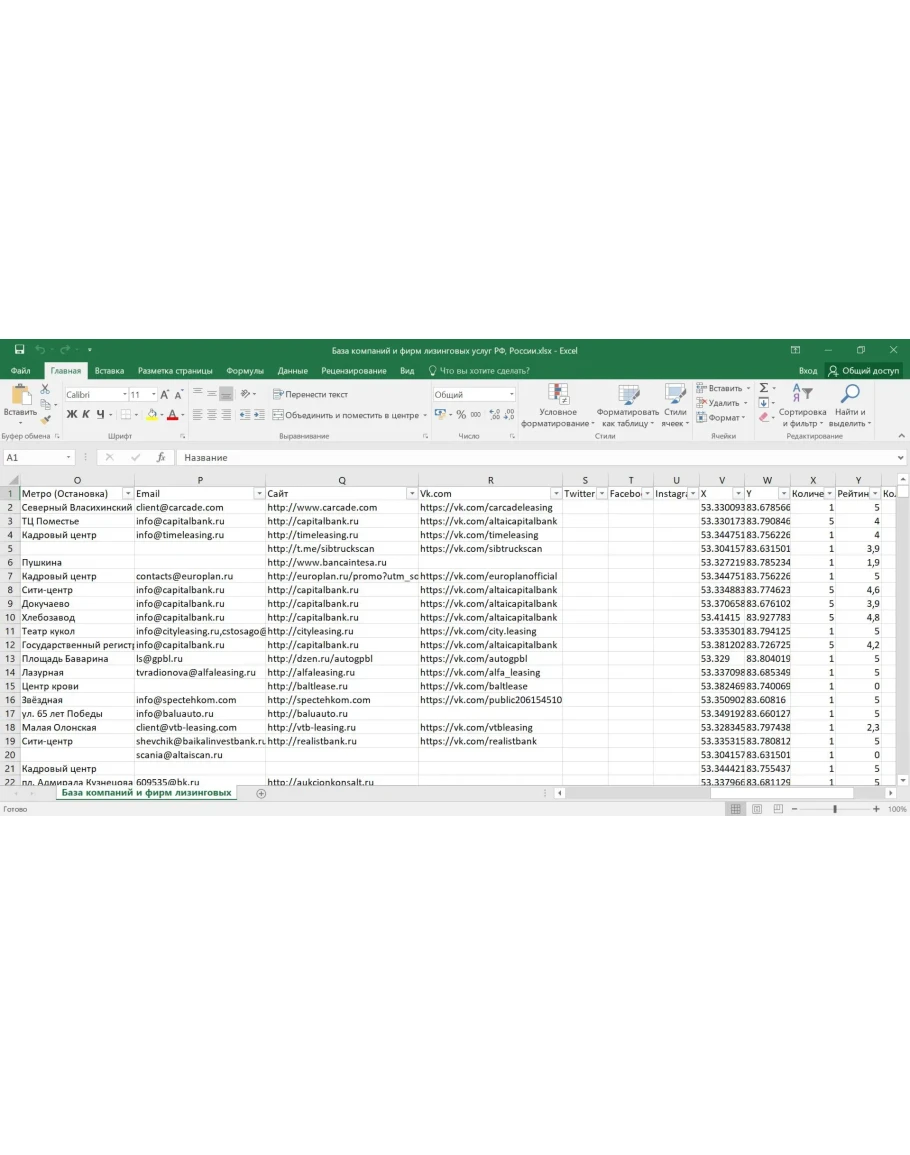The width and height of the screenshot is (910, 1155).
Task: Click Вставить cells button in Ячейки group
Action: [720, 388]
